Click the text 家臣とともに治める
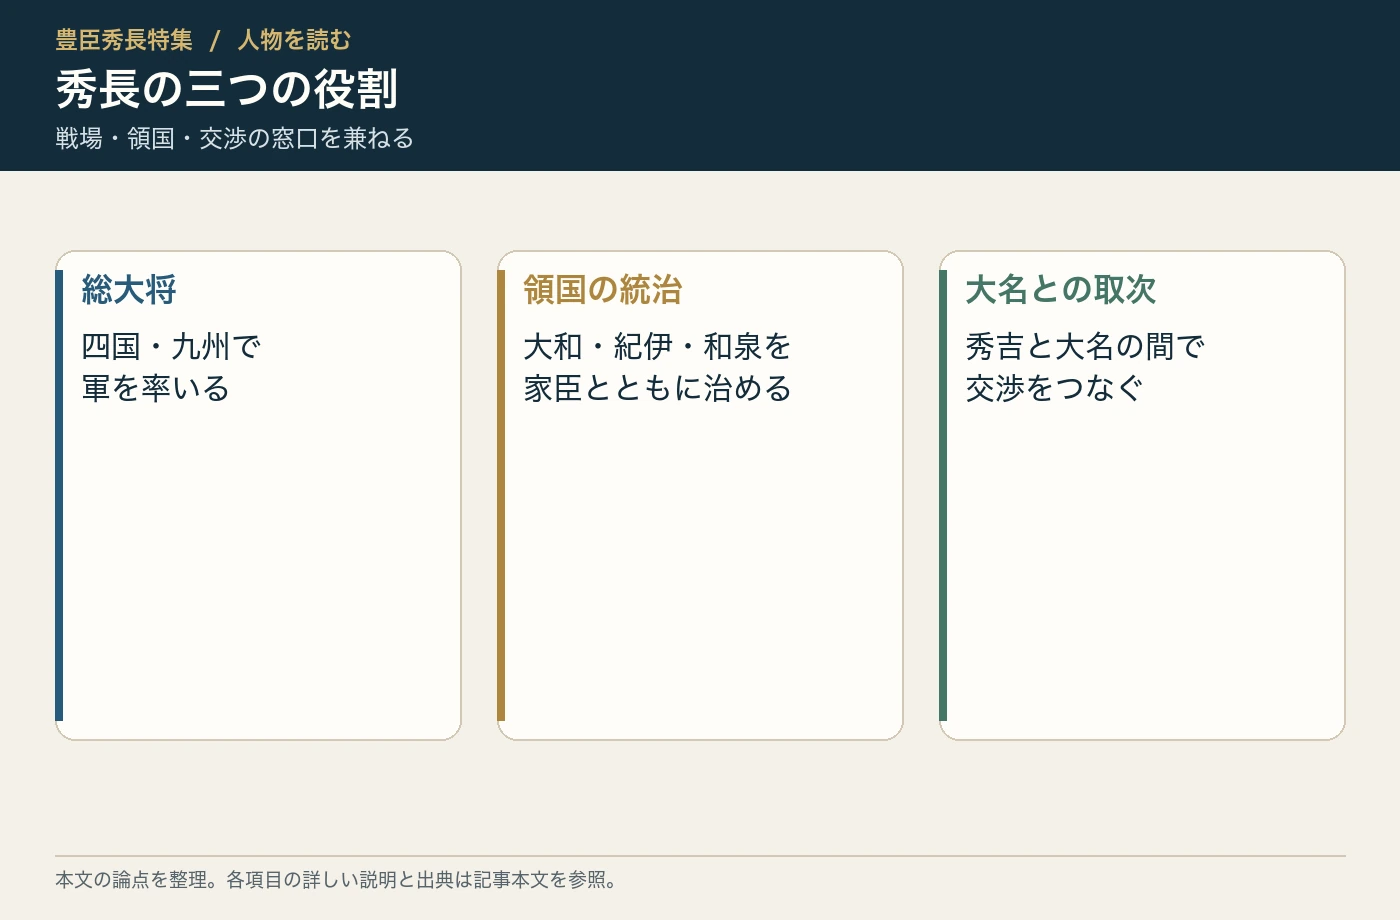This screenshot has width=1400, height=920. tap(658, 388)
